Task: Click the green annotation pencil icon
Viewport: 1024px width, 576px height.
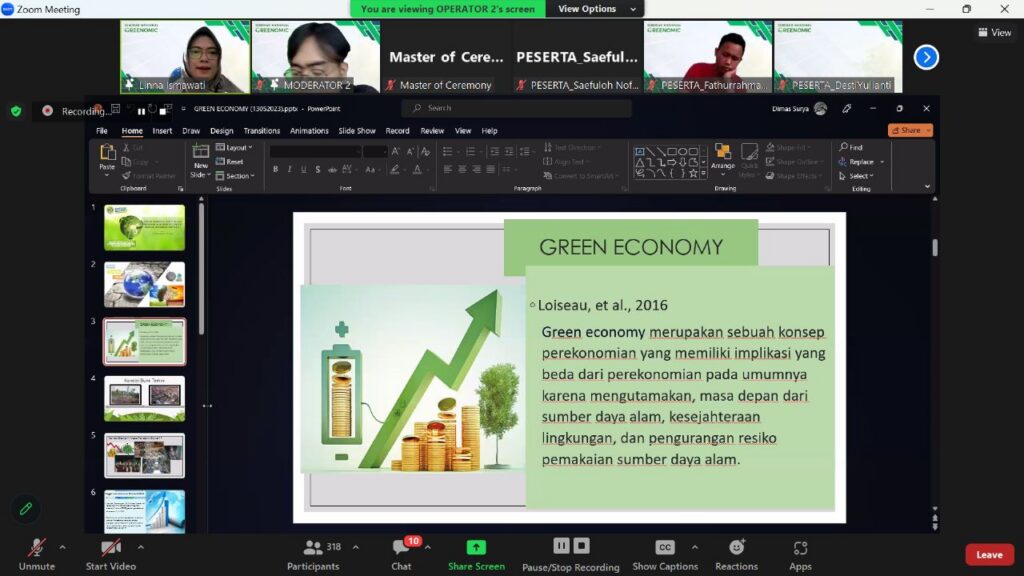Action: pos(26,509)
